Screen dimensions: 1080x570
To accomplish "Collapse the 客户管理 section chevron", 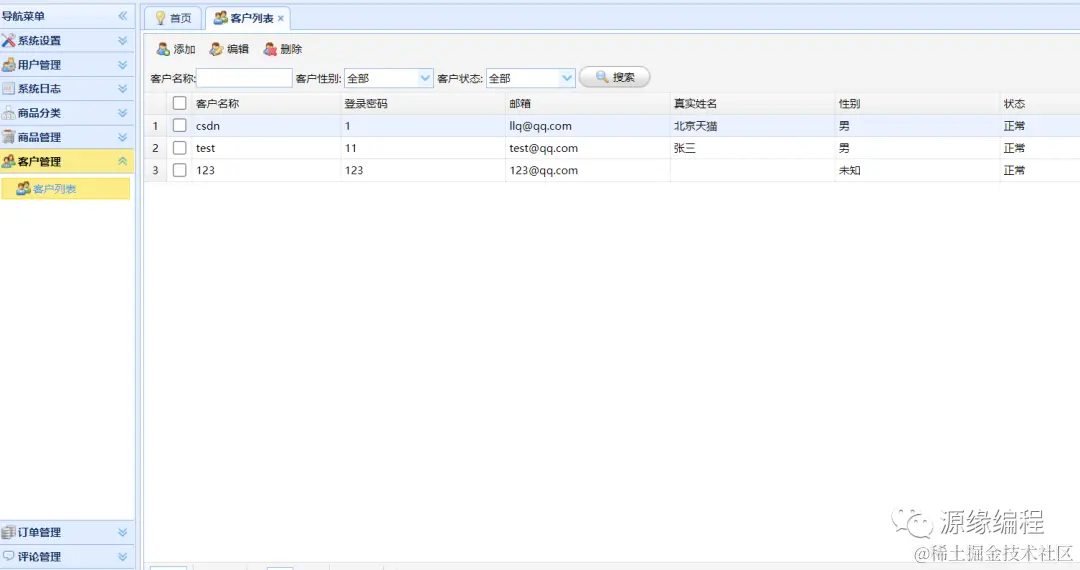I will [123, 161].
